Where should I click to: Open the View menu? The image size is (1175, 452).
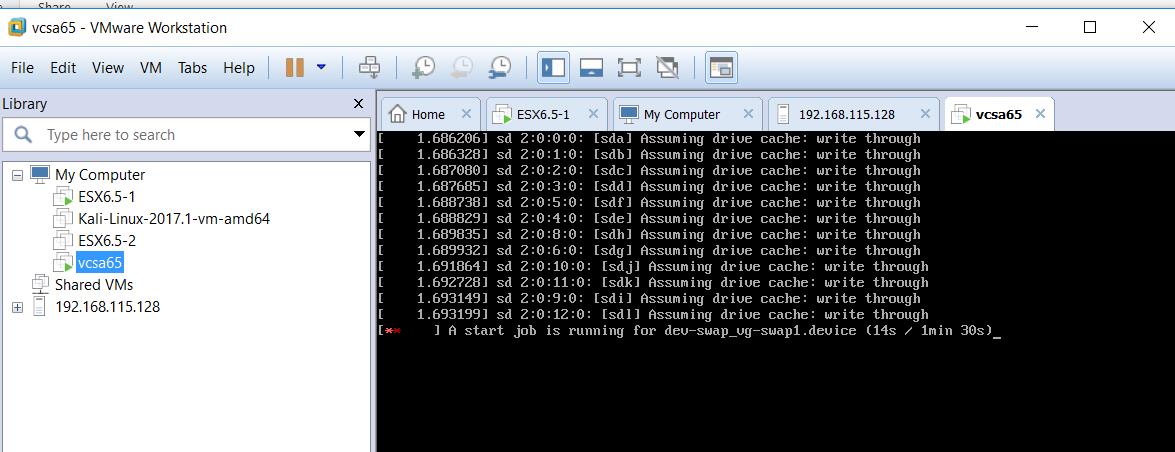(x=108, y=67)
